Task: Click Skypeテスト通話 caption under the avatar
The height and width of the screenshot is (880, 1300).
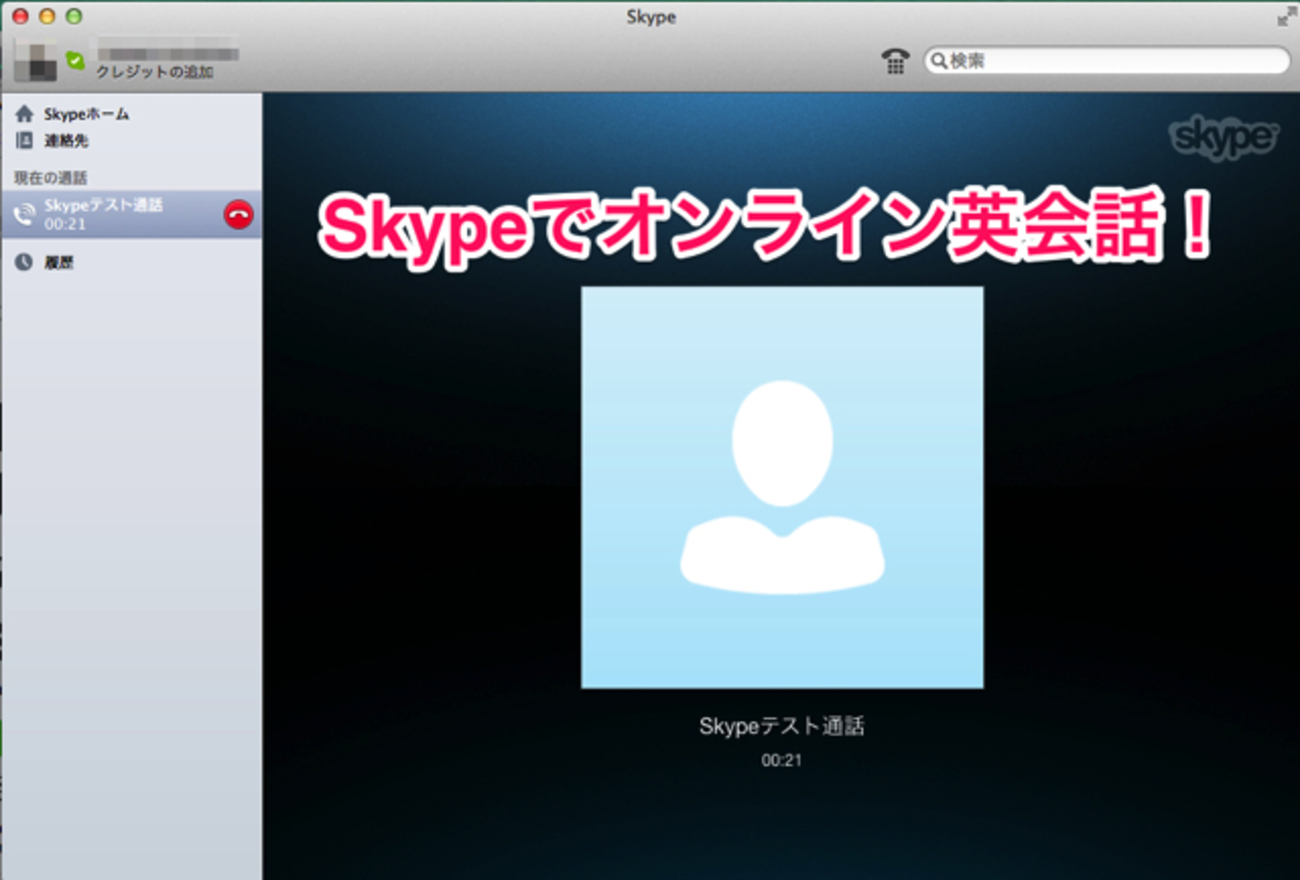Action: 782,727
